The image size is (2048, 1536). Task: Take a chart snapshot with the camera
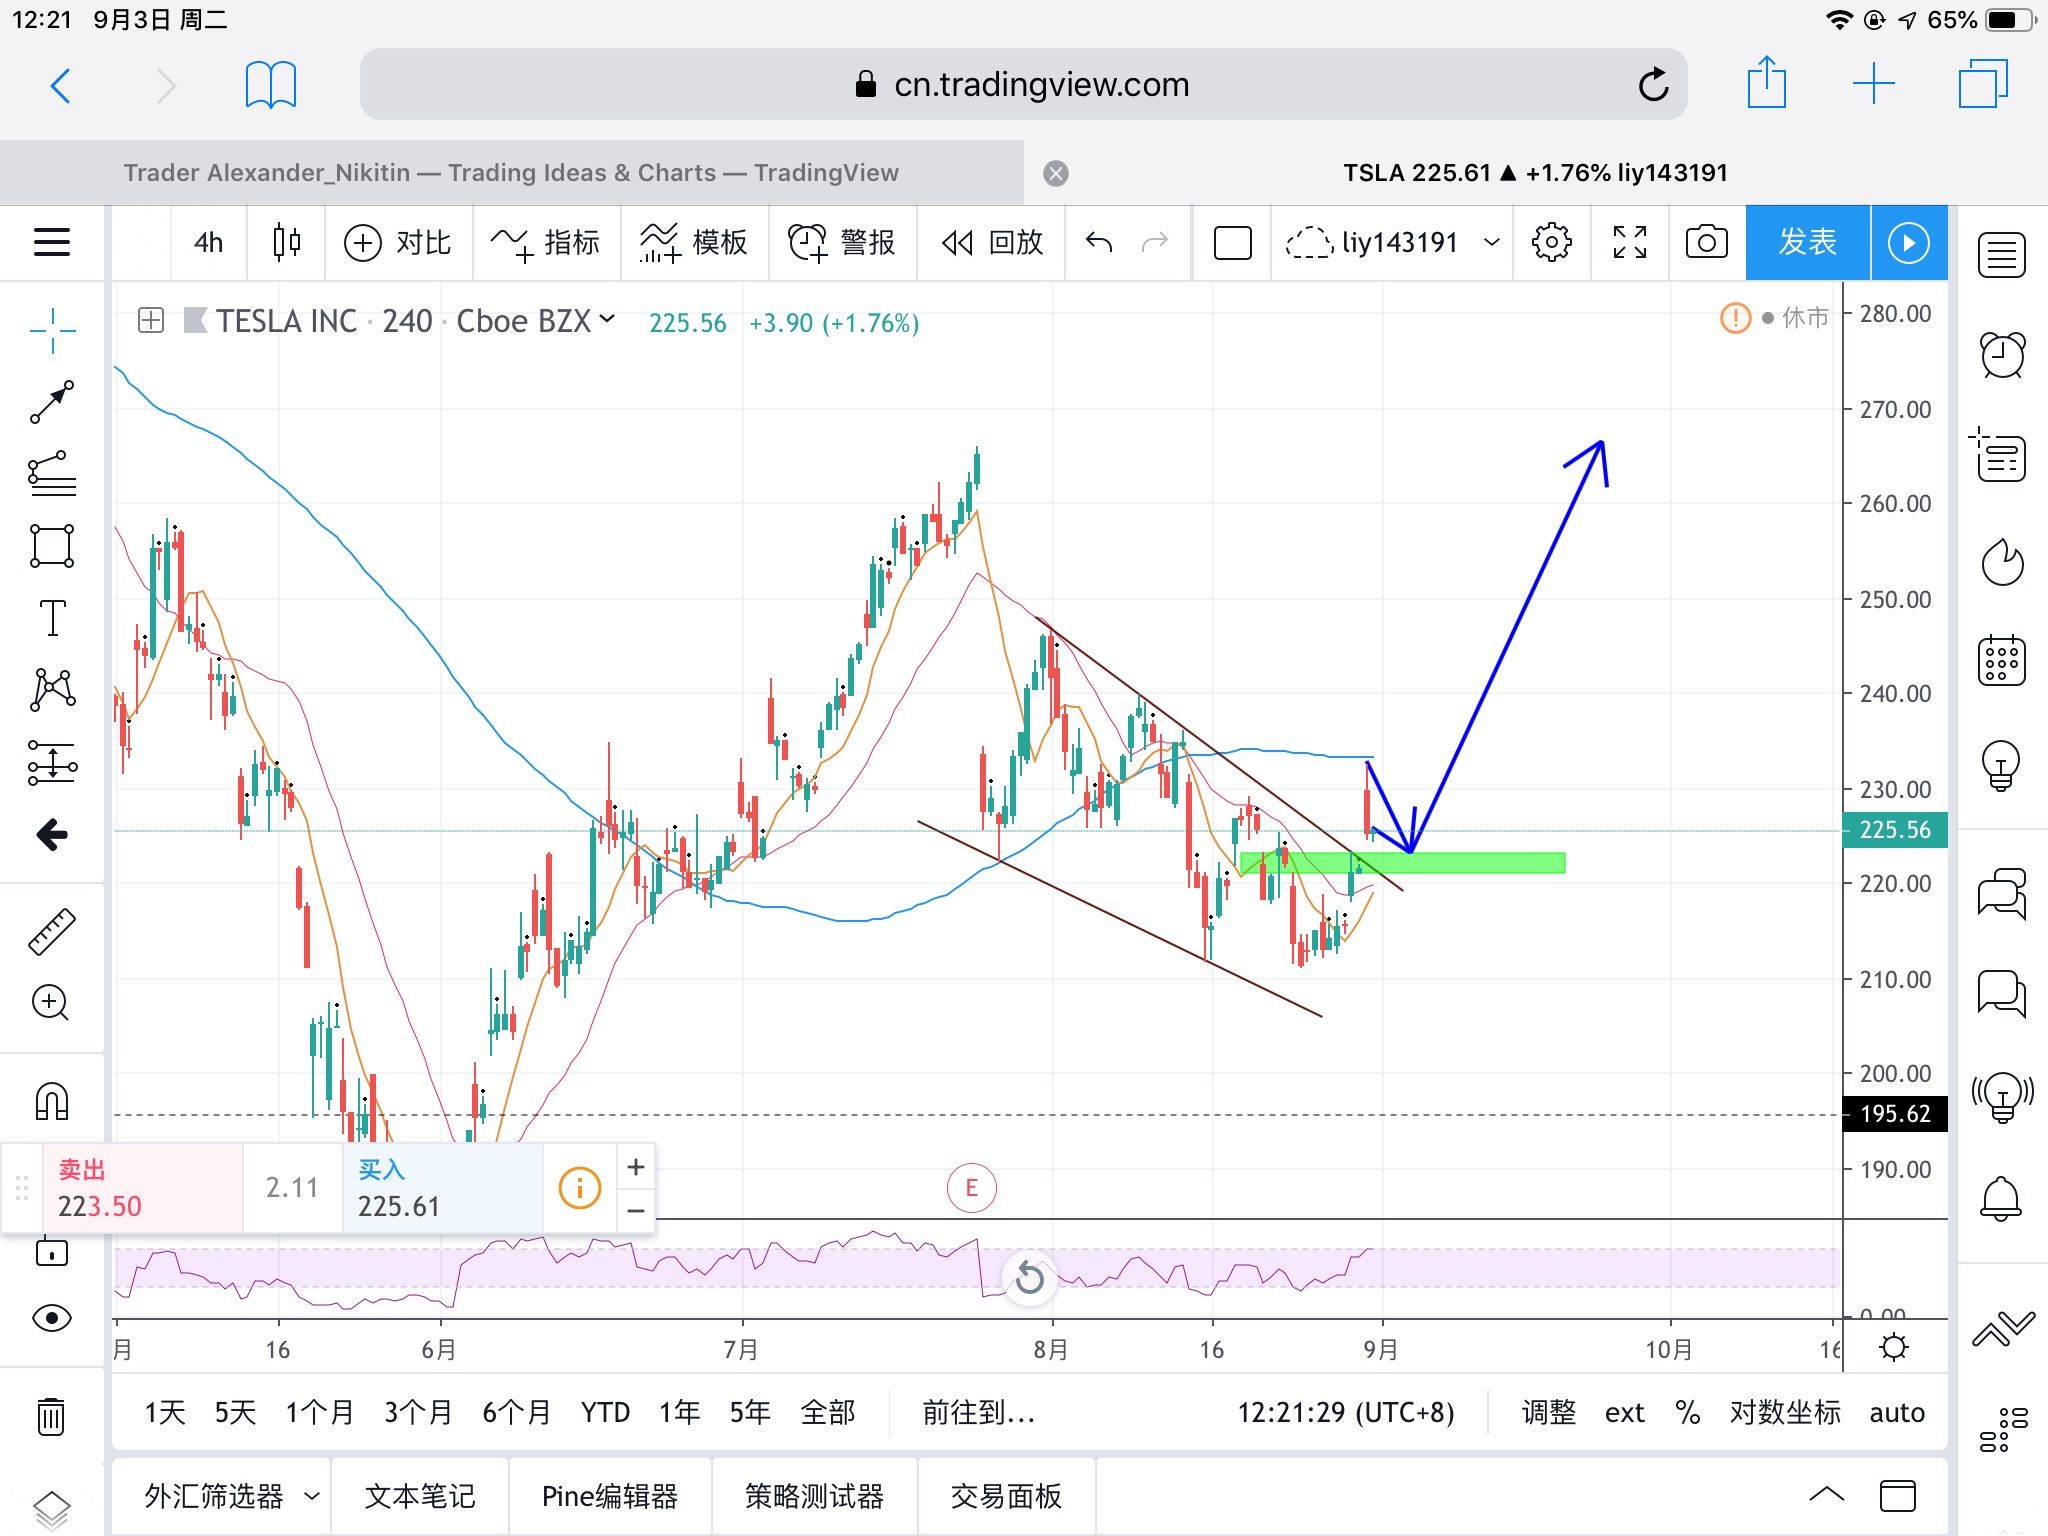pyautogui.click(x=1706, y=243)
